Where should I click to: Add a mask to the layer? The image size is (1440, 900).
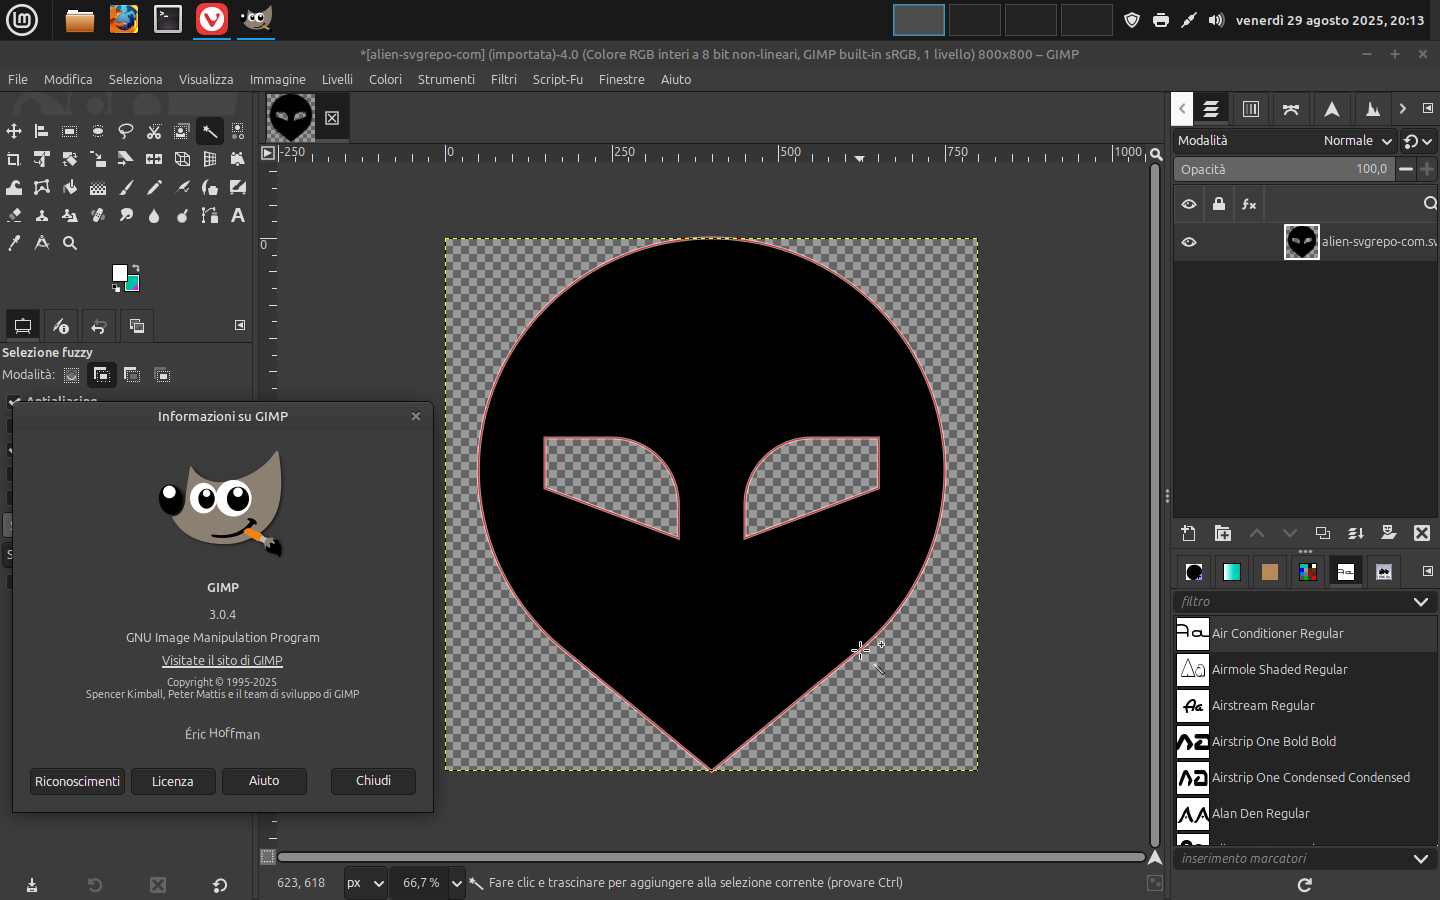click(x=1388, y=533)
